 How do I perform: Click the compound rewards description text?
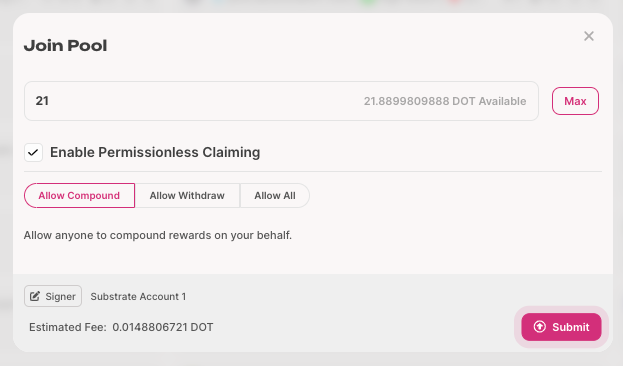point(158,235)
